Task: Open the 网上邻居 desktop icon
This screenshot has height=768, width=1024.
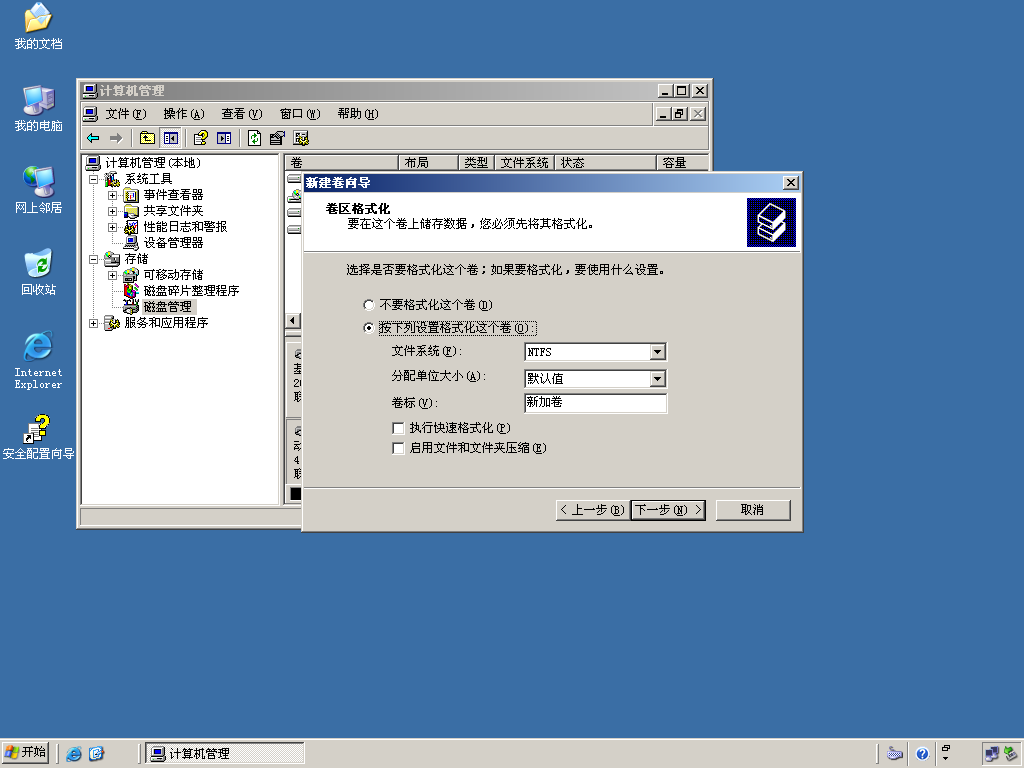Action: pyautogui.click(x=38, y=190)
